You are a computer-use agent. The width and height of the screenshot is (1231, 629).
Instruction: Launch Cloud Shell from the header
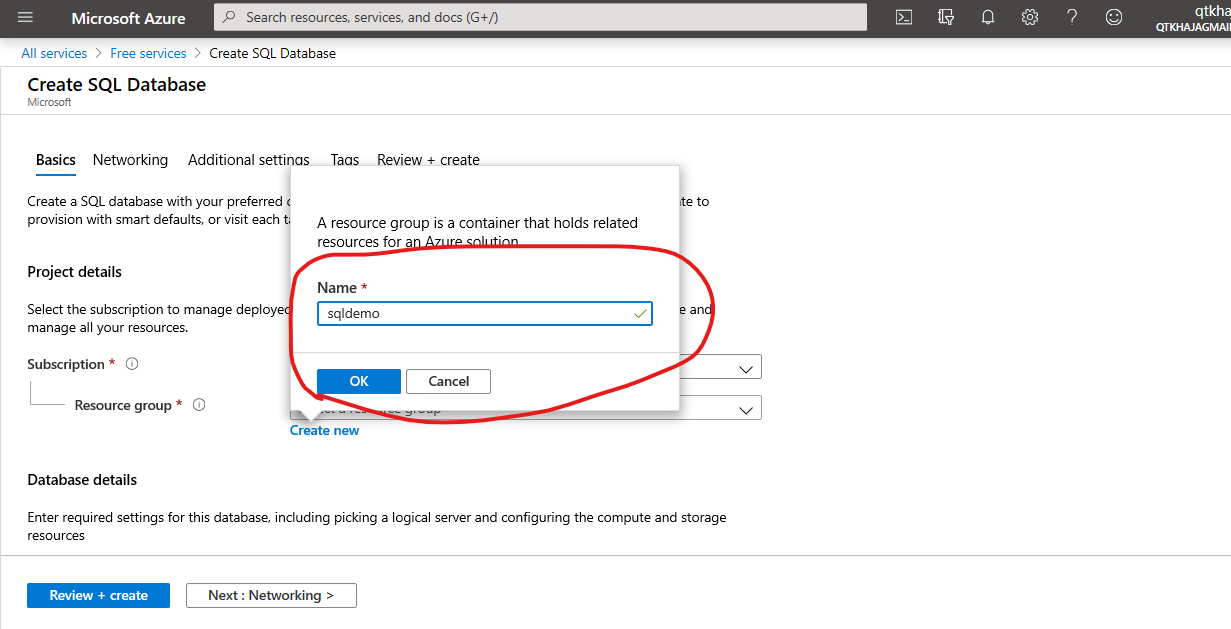[x=903, y=17]
